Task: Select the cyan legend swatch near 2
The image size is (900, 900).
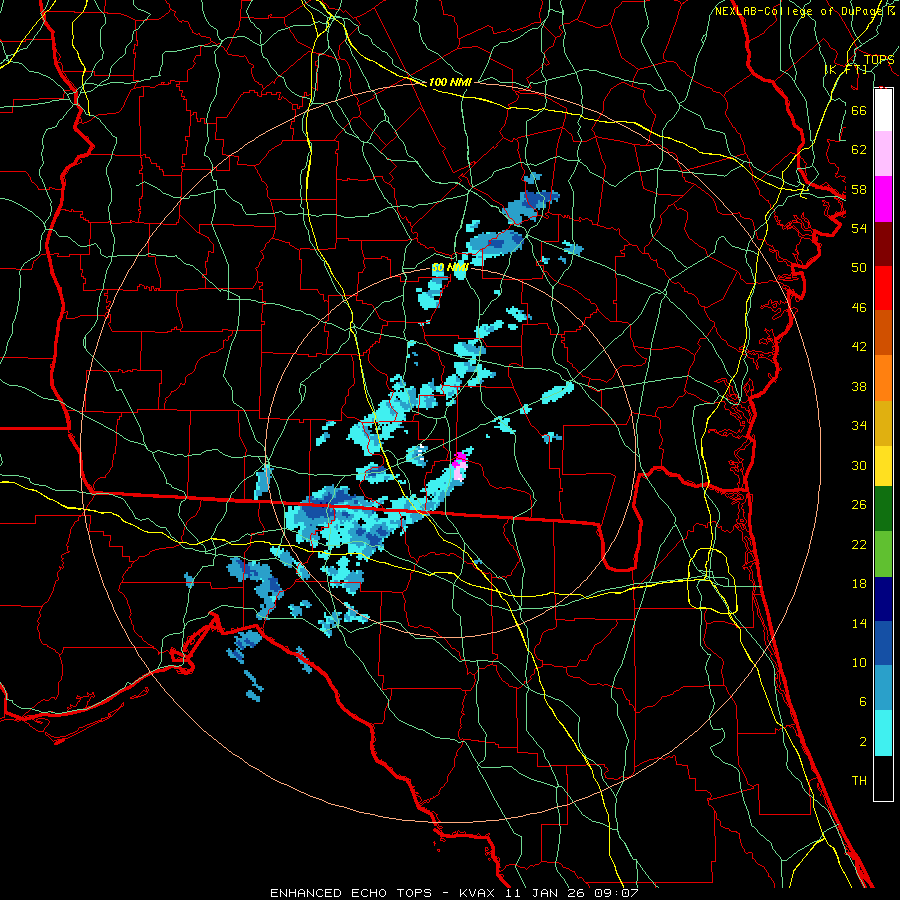Action: pos(883,733)
